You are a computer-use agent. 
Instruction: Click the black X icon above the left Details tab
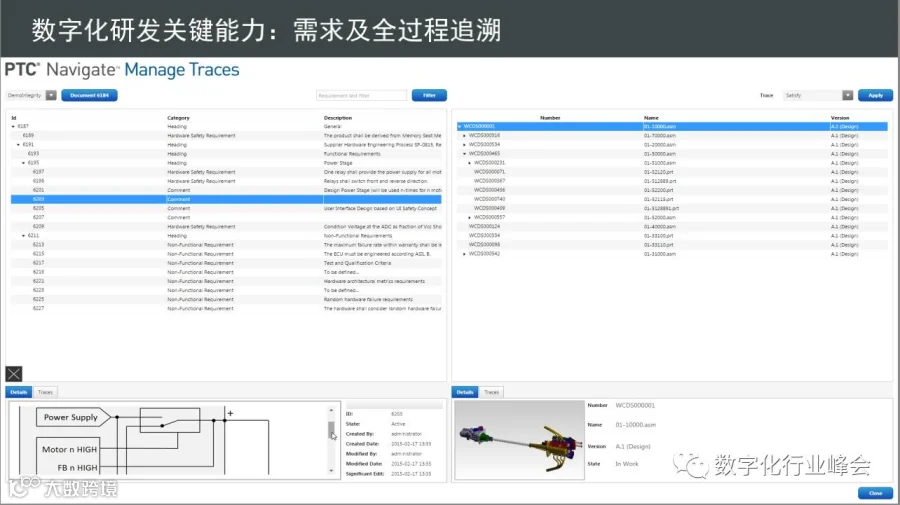14,374
